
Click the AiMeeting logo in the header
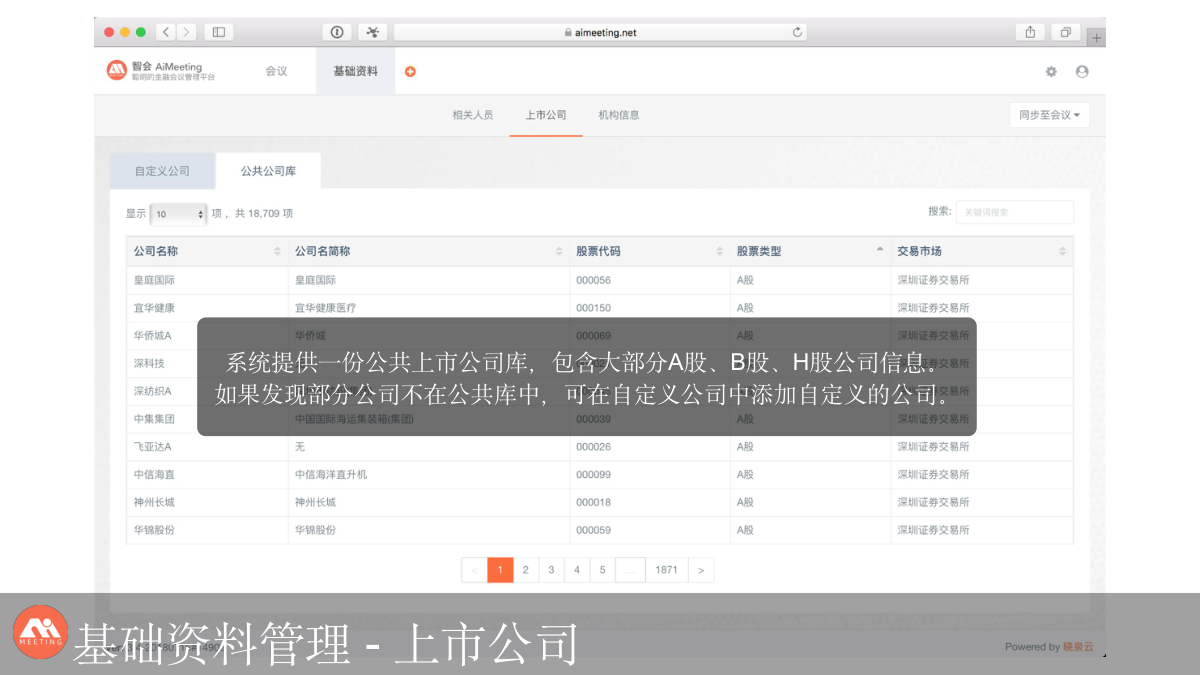pos(160,71)
